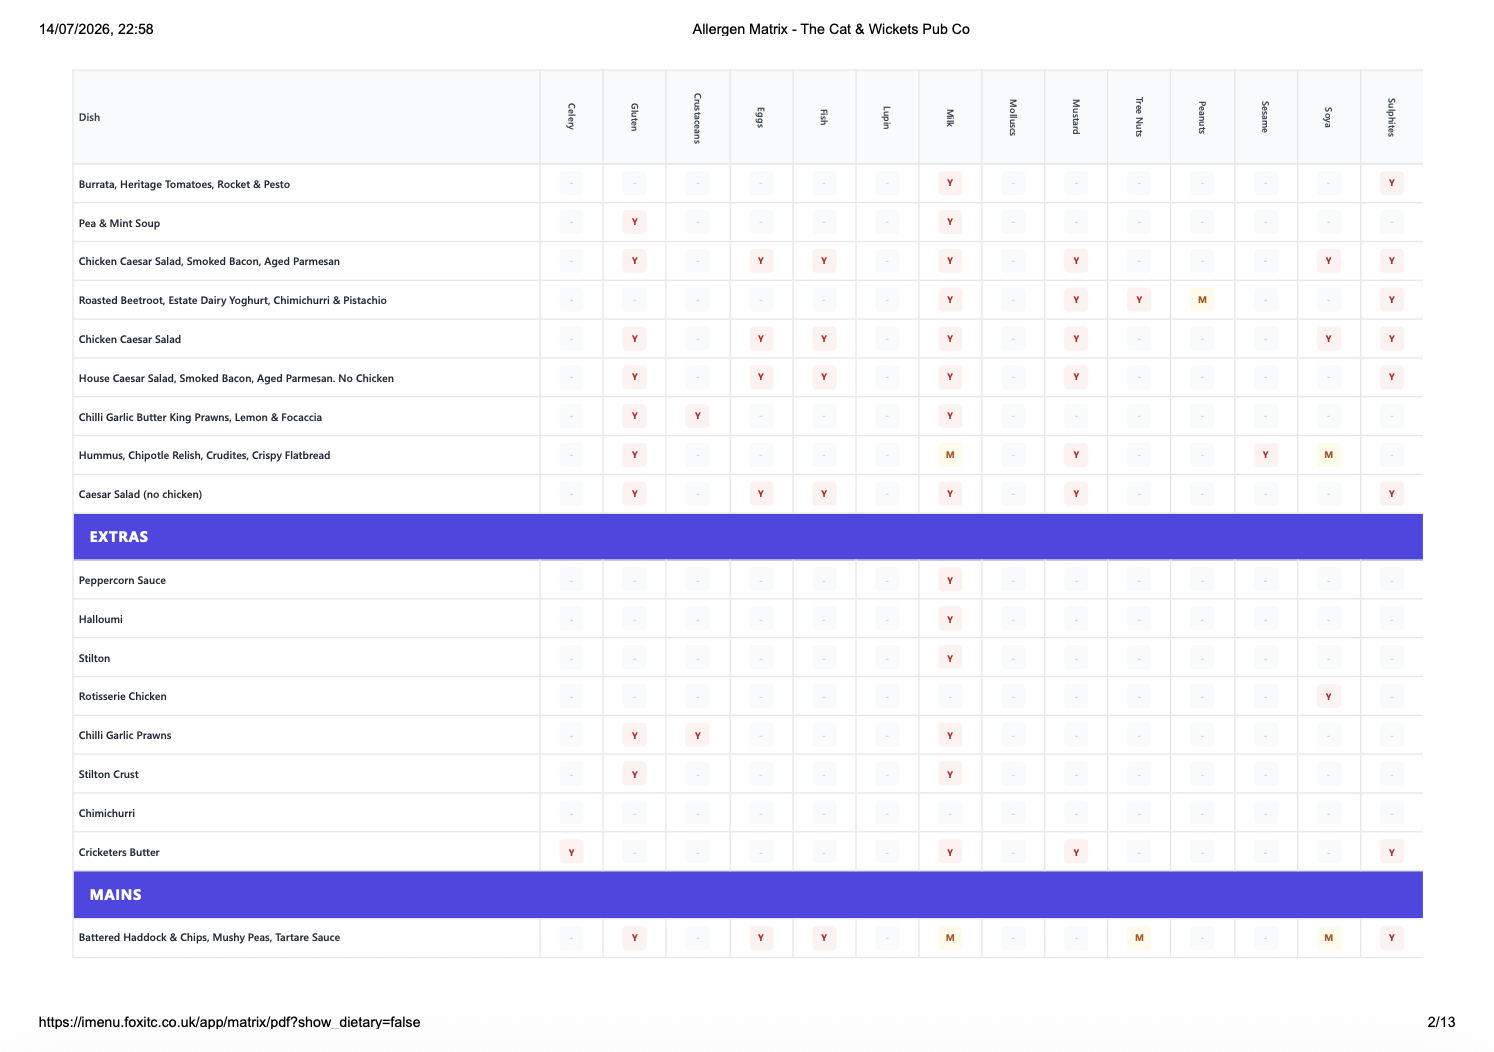Click the Sulphites column header
The width and height of the screenshot is (1494, 1052).
(1391, 117)
